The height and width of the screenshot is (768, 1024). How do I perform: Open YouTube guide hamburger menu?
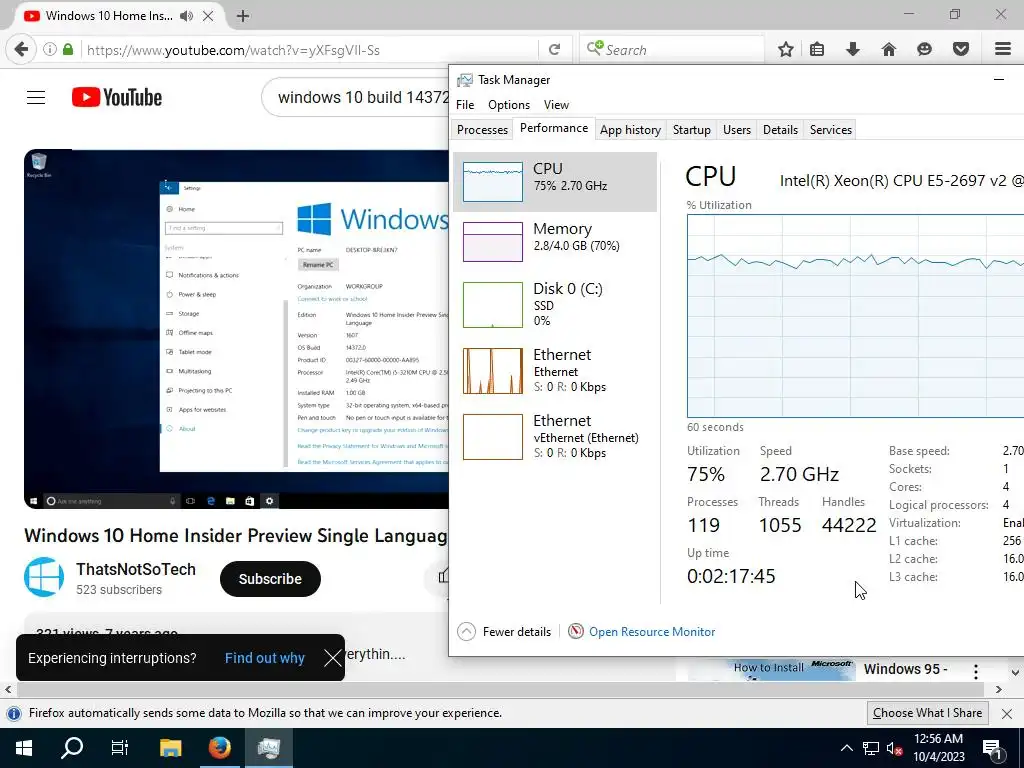[36, 98]
